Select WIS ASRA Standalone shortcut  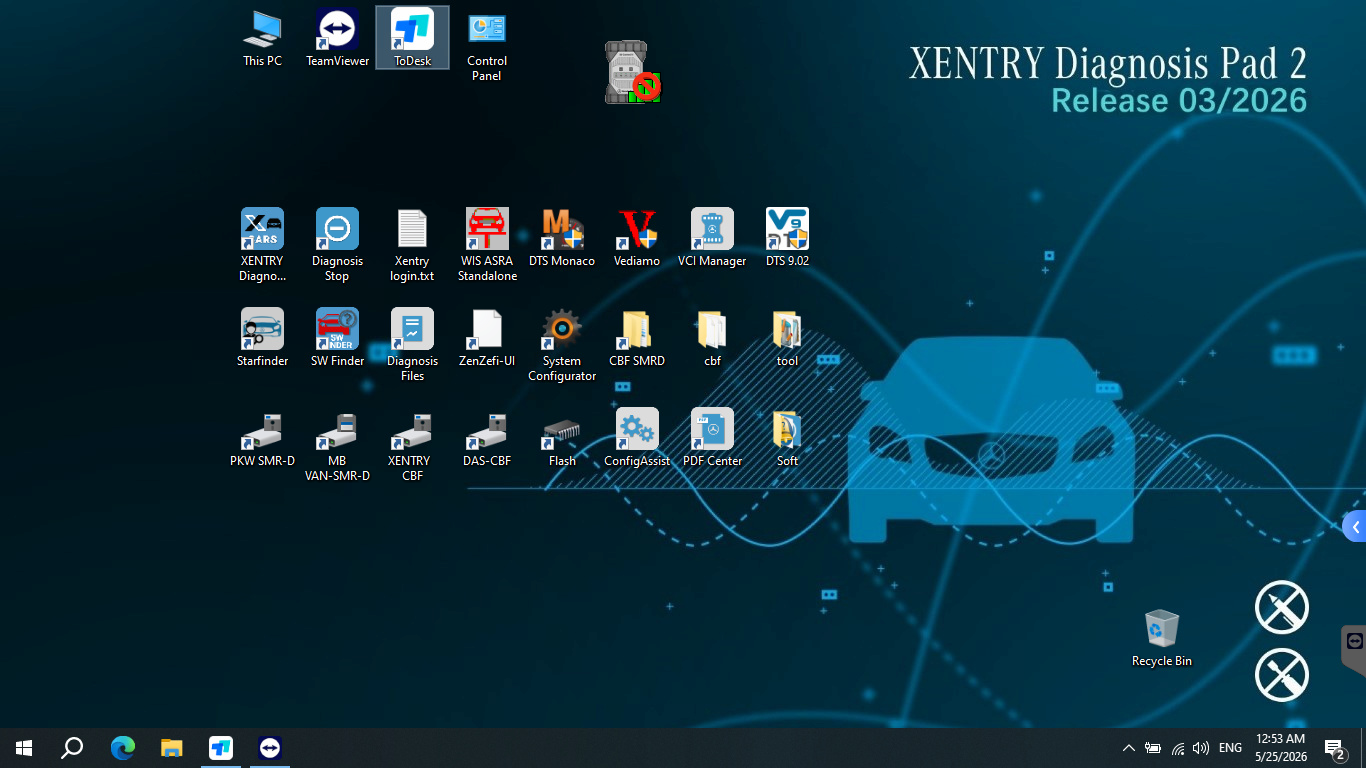487,245
